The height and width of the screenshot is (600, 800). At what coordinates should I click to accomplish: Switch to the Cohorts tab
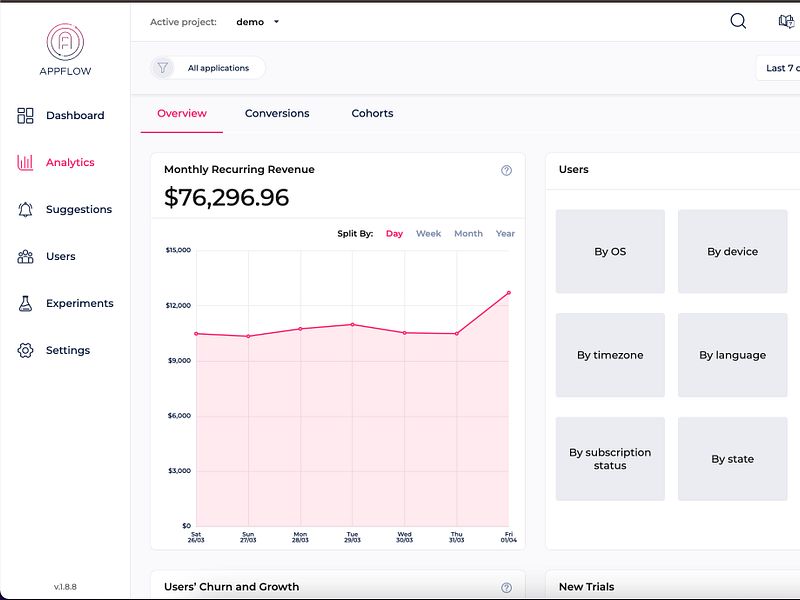[372, 113]
